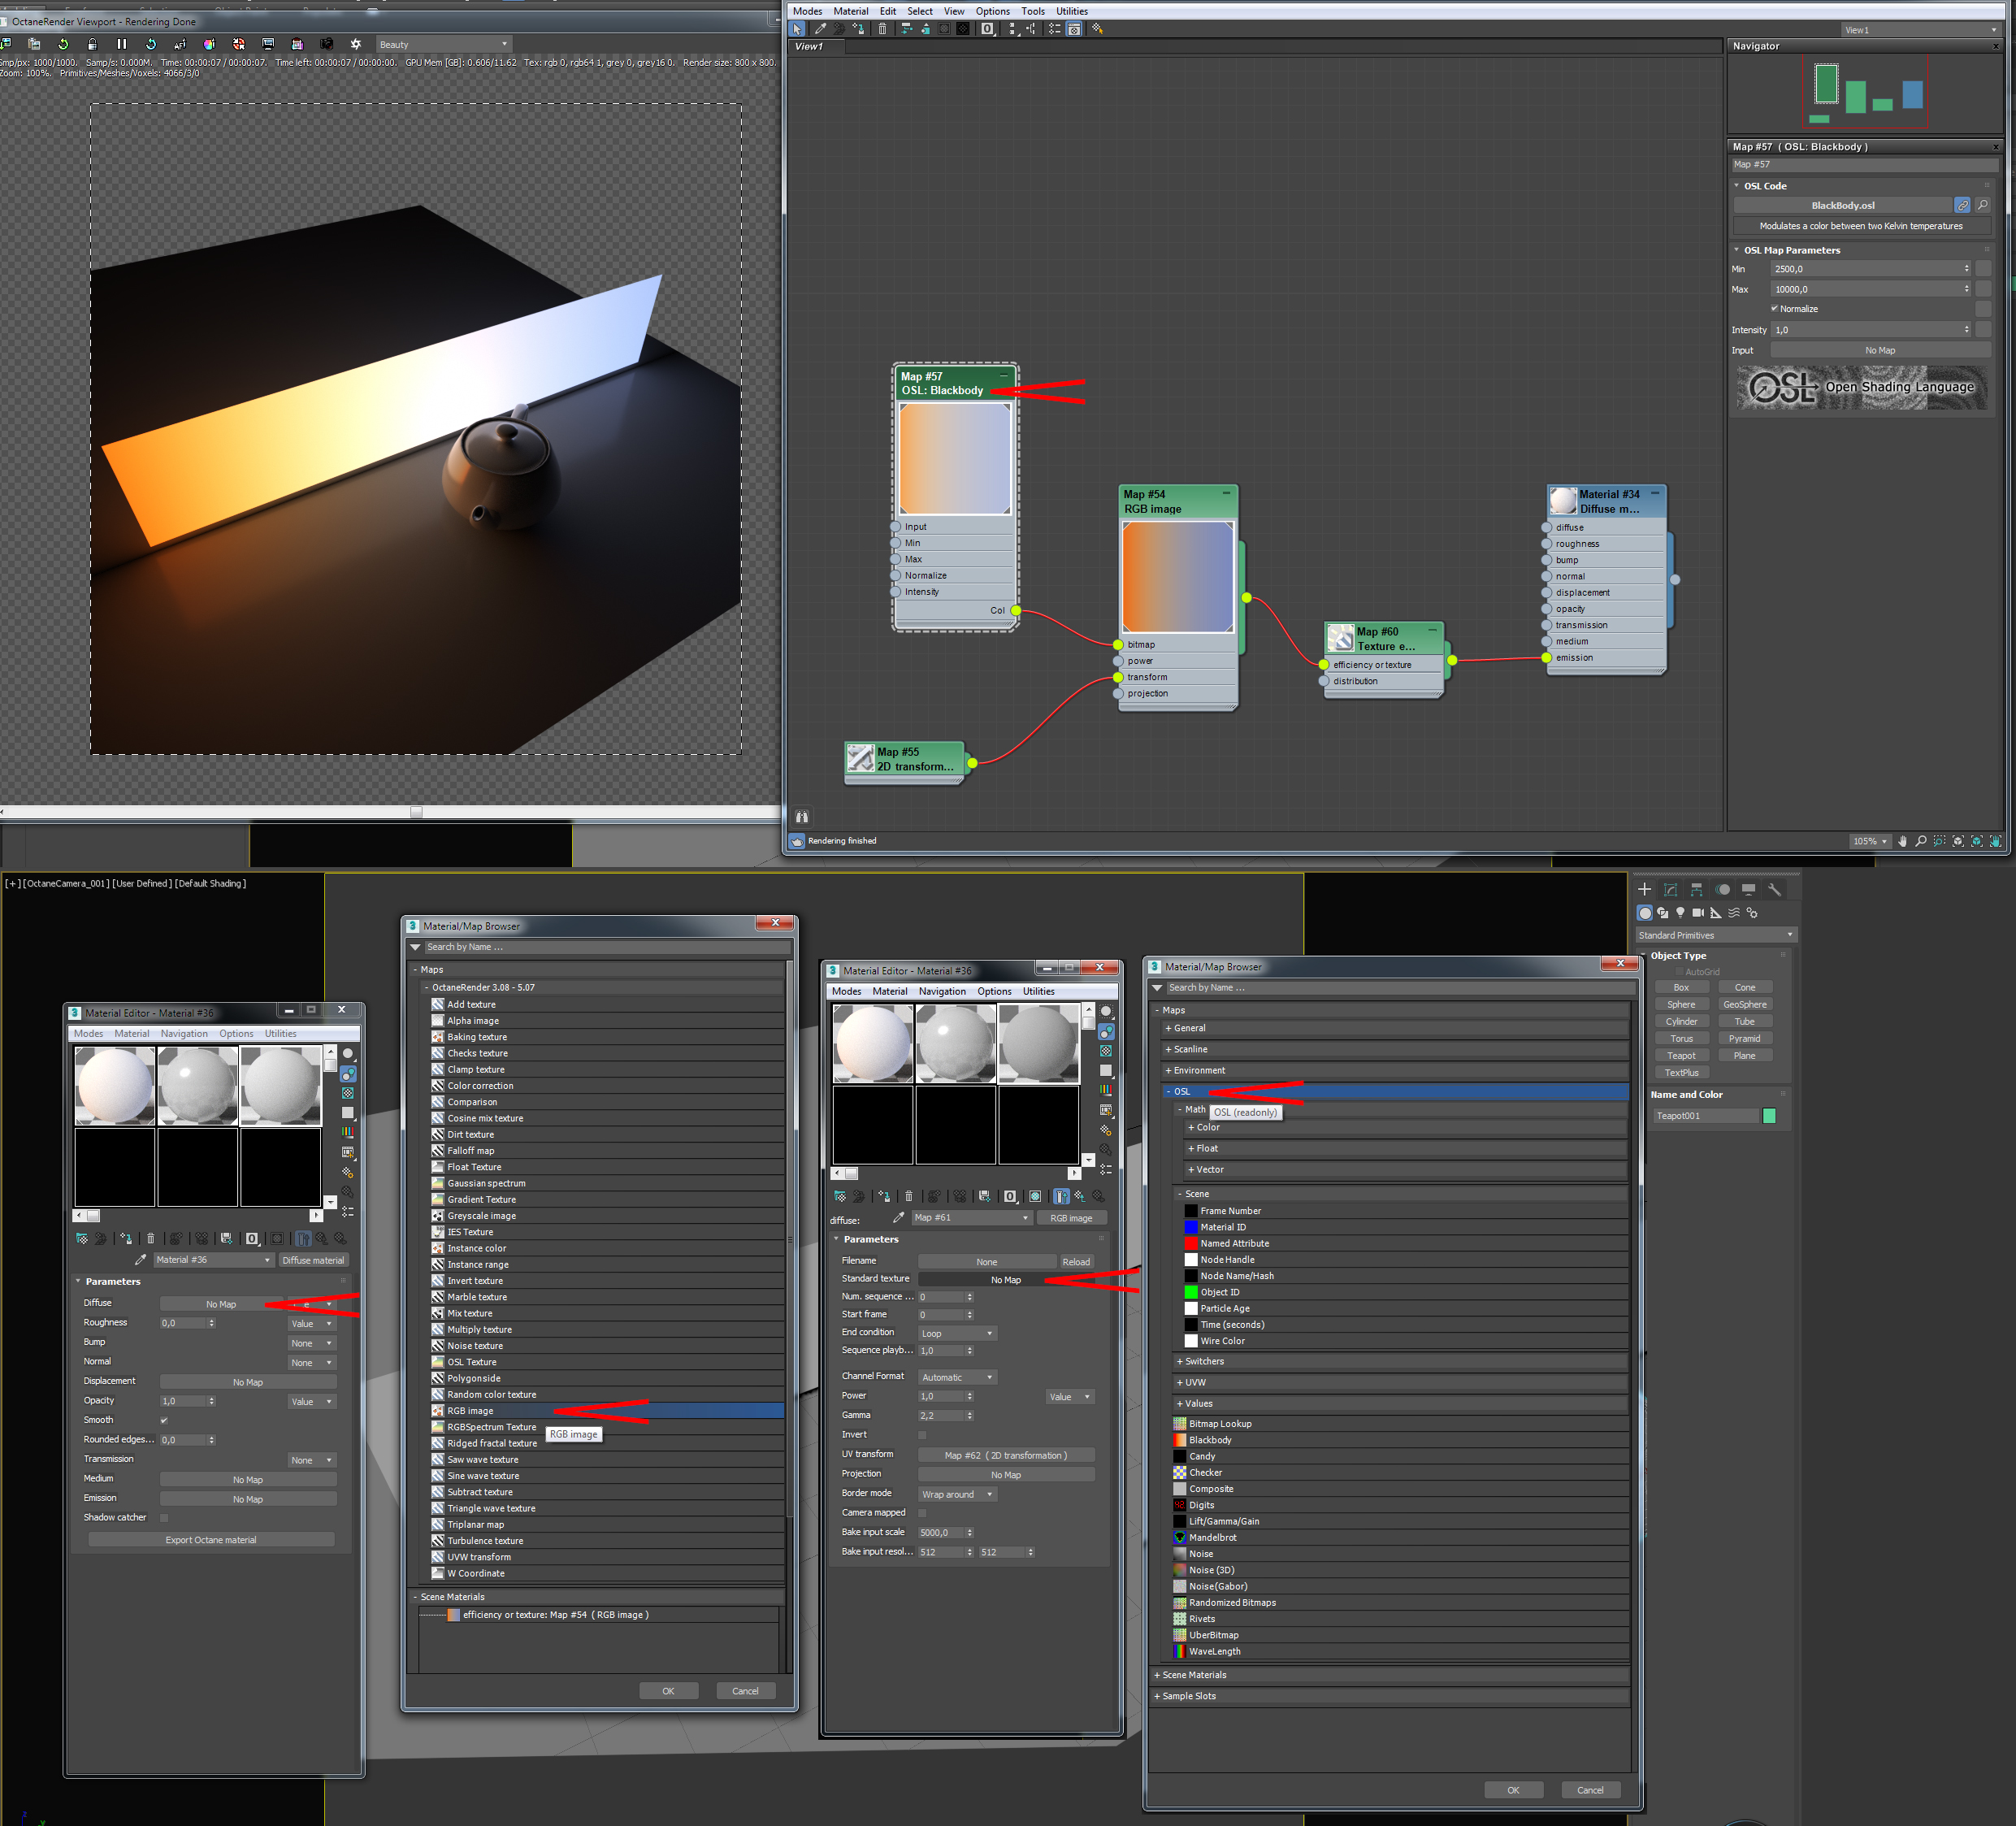Click the Reload button beside Filename

[1076, 1261]
